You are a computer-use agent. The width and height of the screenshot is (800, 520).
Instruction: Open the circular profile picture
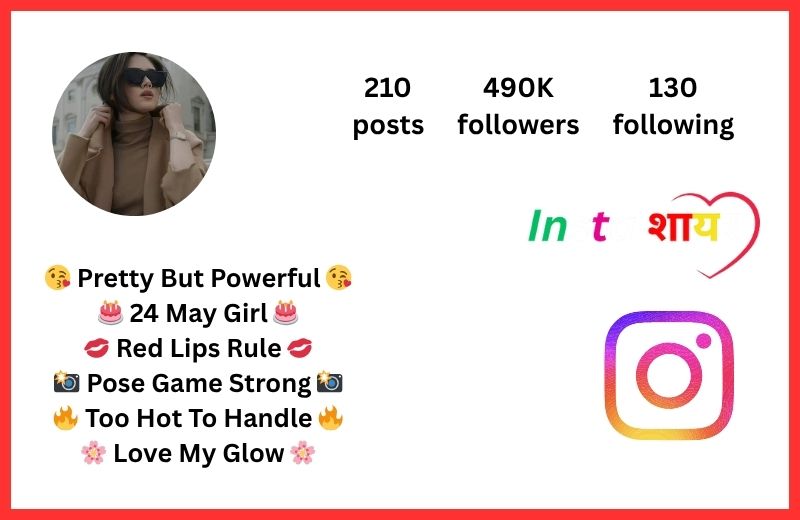click(134, 134)
